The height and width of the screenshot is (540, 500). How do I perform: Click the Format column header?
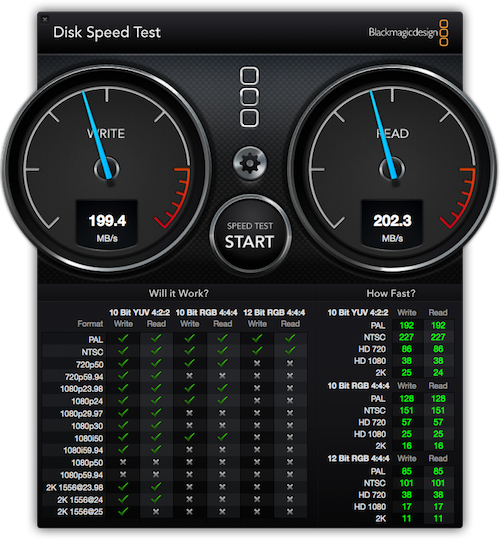[90, 324]
